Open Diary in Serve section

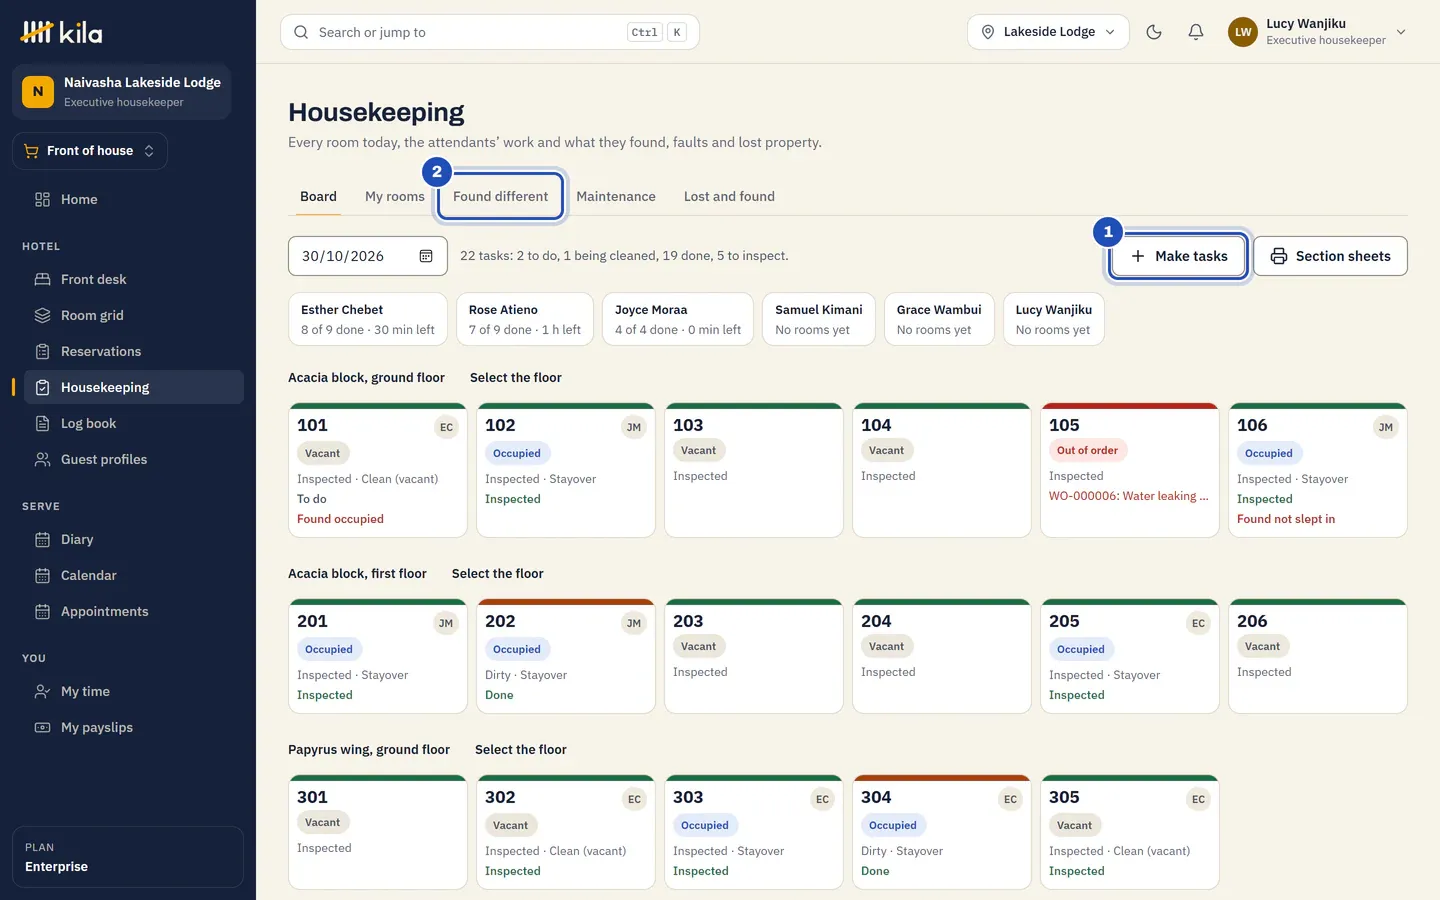[x=134, y=539]
